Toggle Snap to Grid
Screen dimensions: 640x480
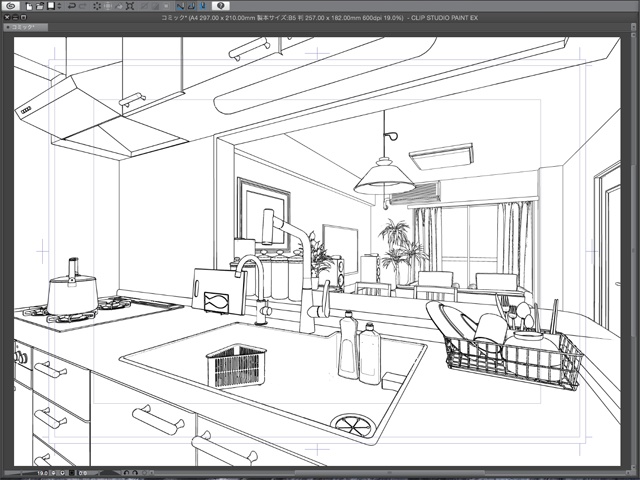click(202, 6)
